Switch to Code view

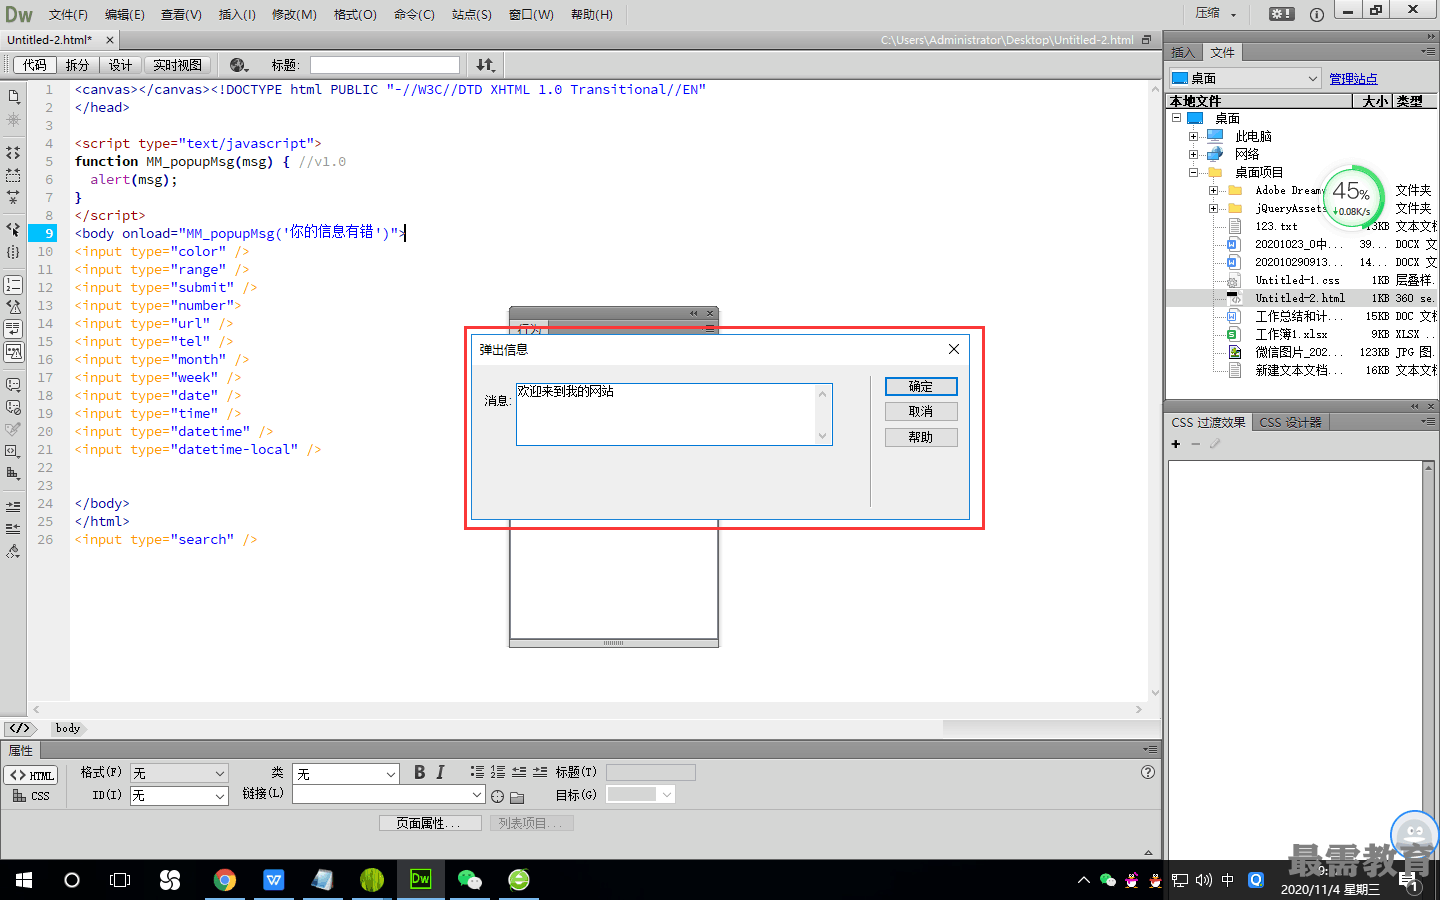click(35, 65)
